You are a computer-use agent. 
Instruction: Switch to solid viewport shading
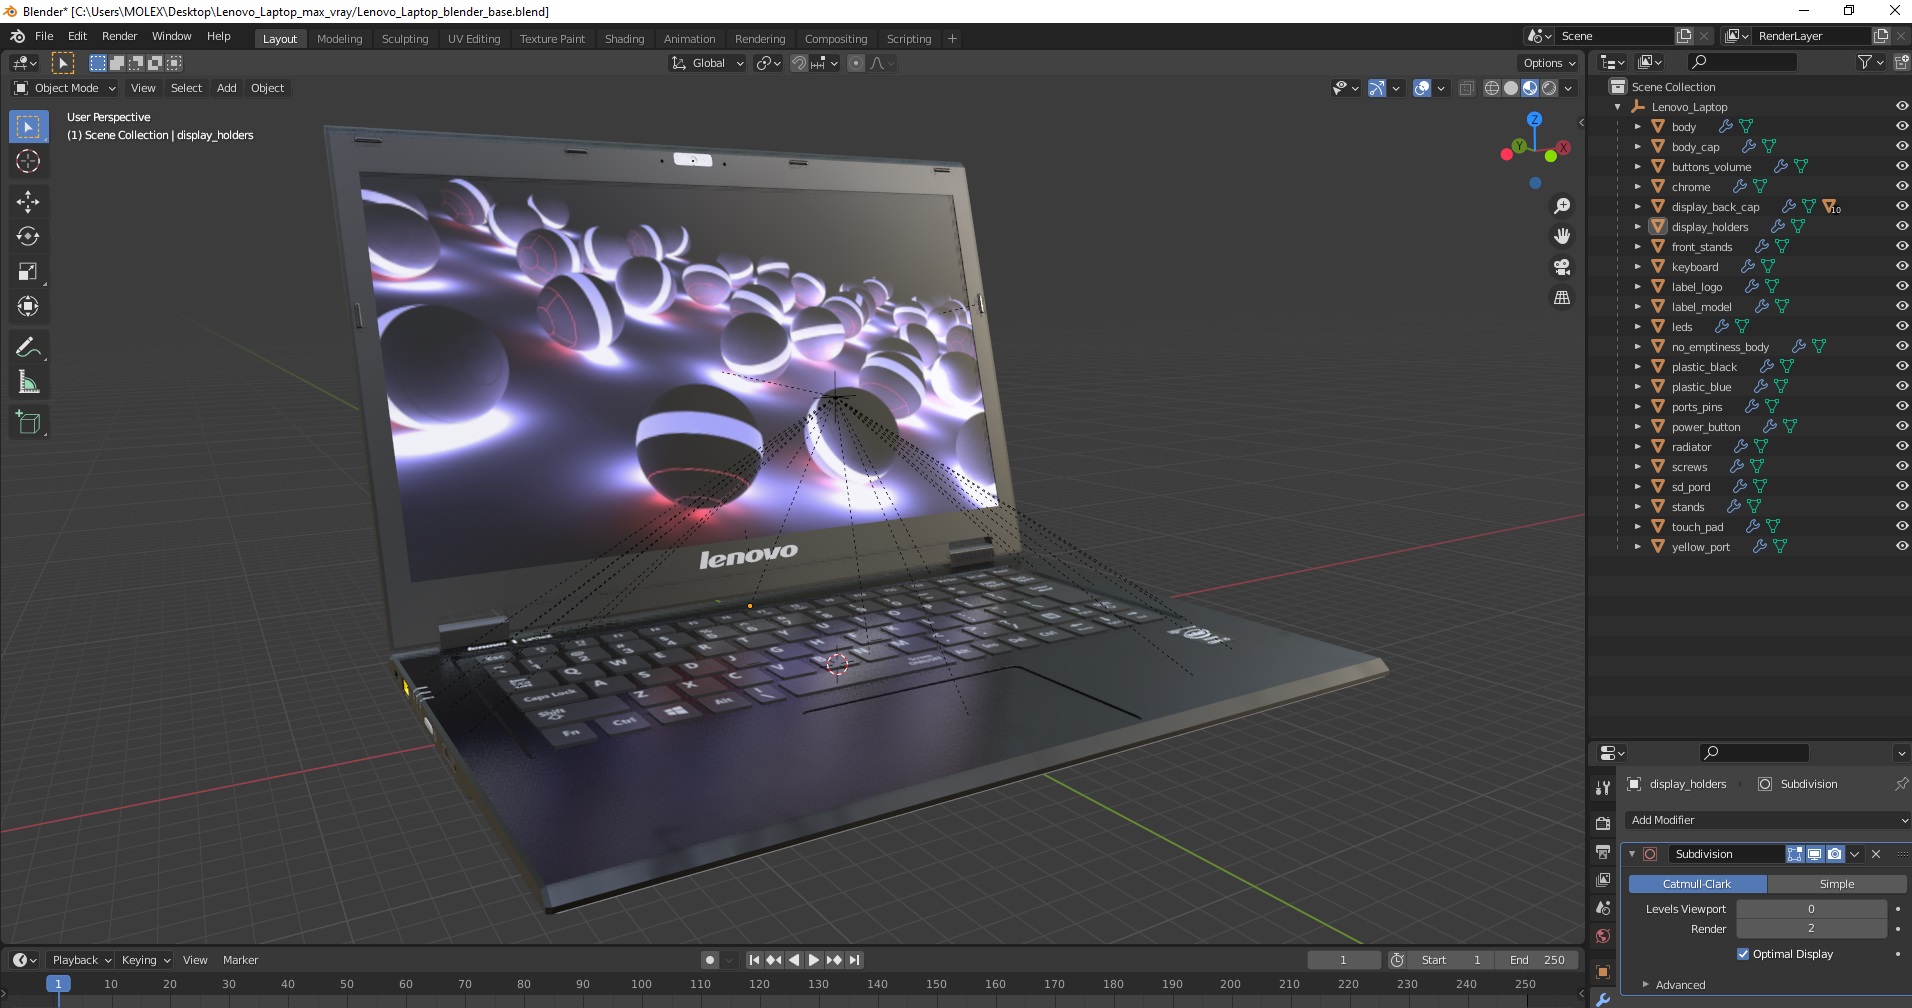click(1511, 88)
